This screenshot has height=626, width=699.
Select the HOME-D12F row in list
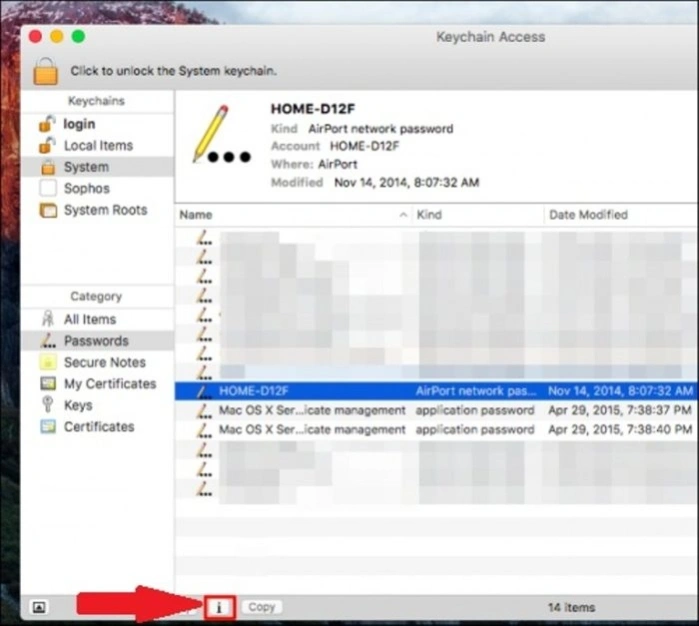point(437,391)
